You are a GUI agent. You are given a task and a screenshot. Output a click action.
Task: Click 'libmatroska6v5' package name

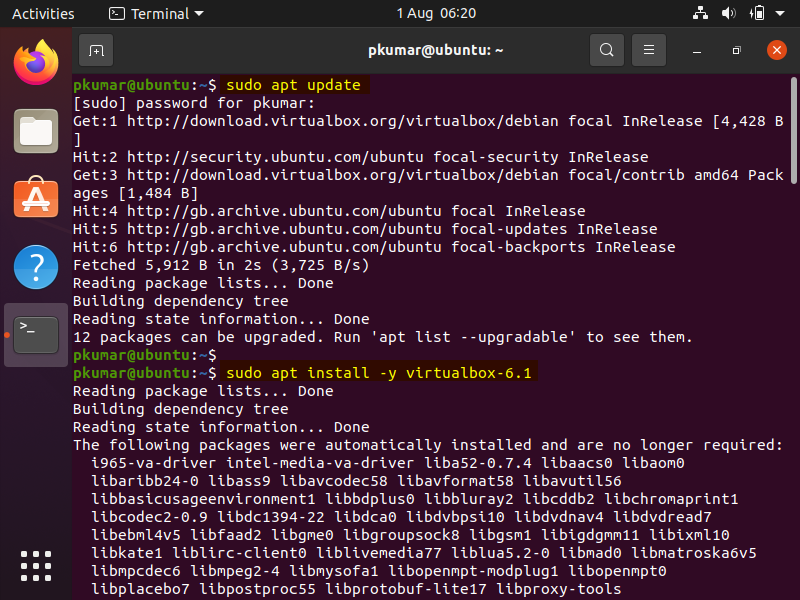[694, 553]
